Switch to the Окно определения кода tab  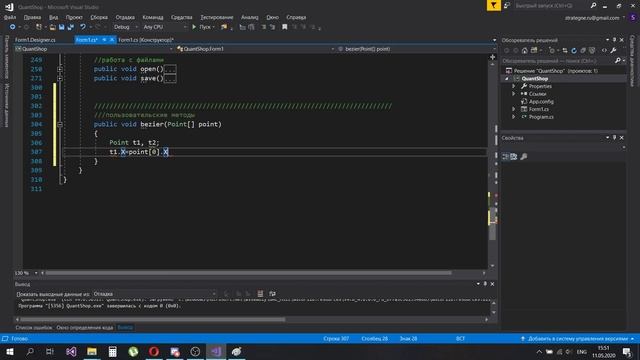84,328
